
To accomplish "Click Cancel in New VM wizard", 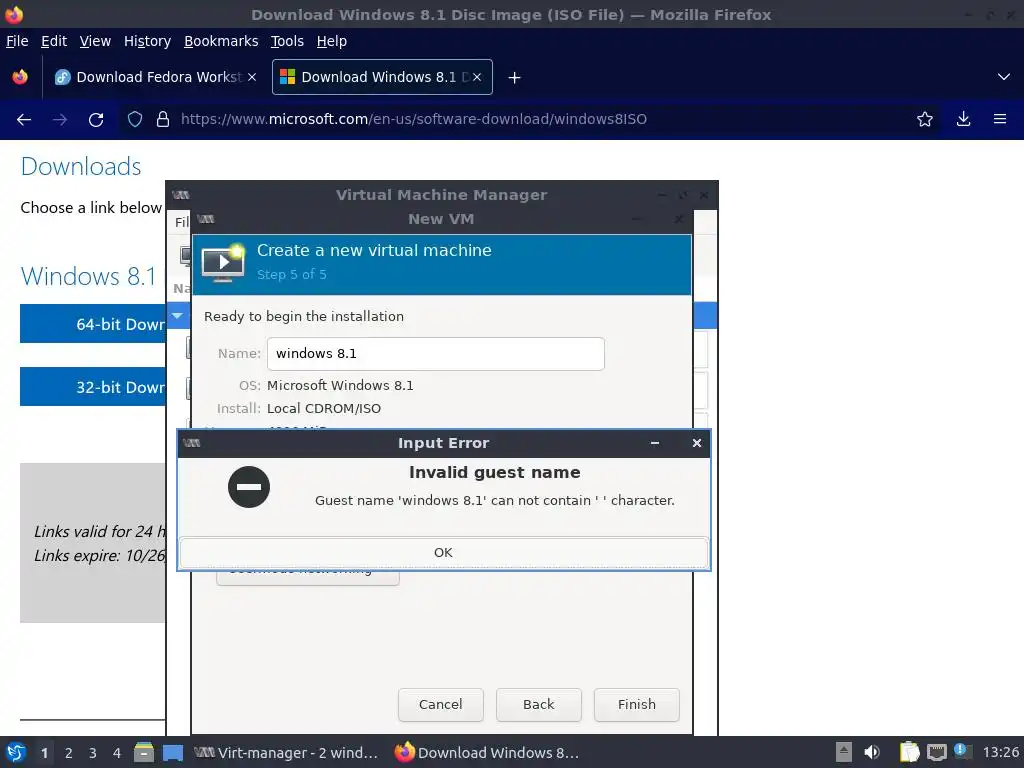I will pyautogui.click(x=441, y=705).
